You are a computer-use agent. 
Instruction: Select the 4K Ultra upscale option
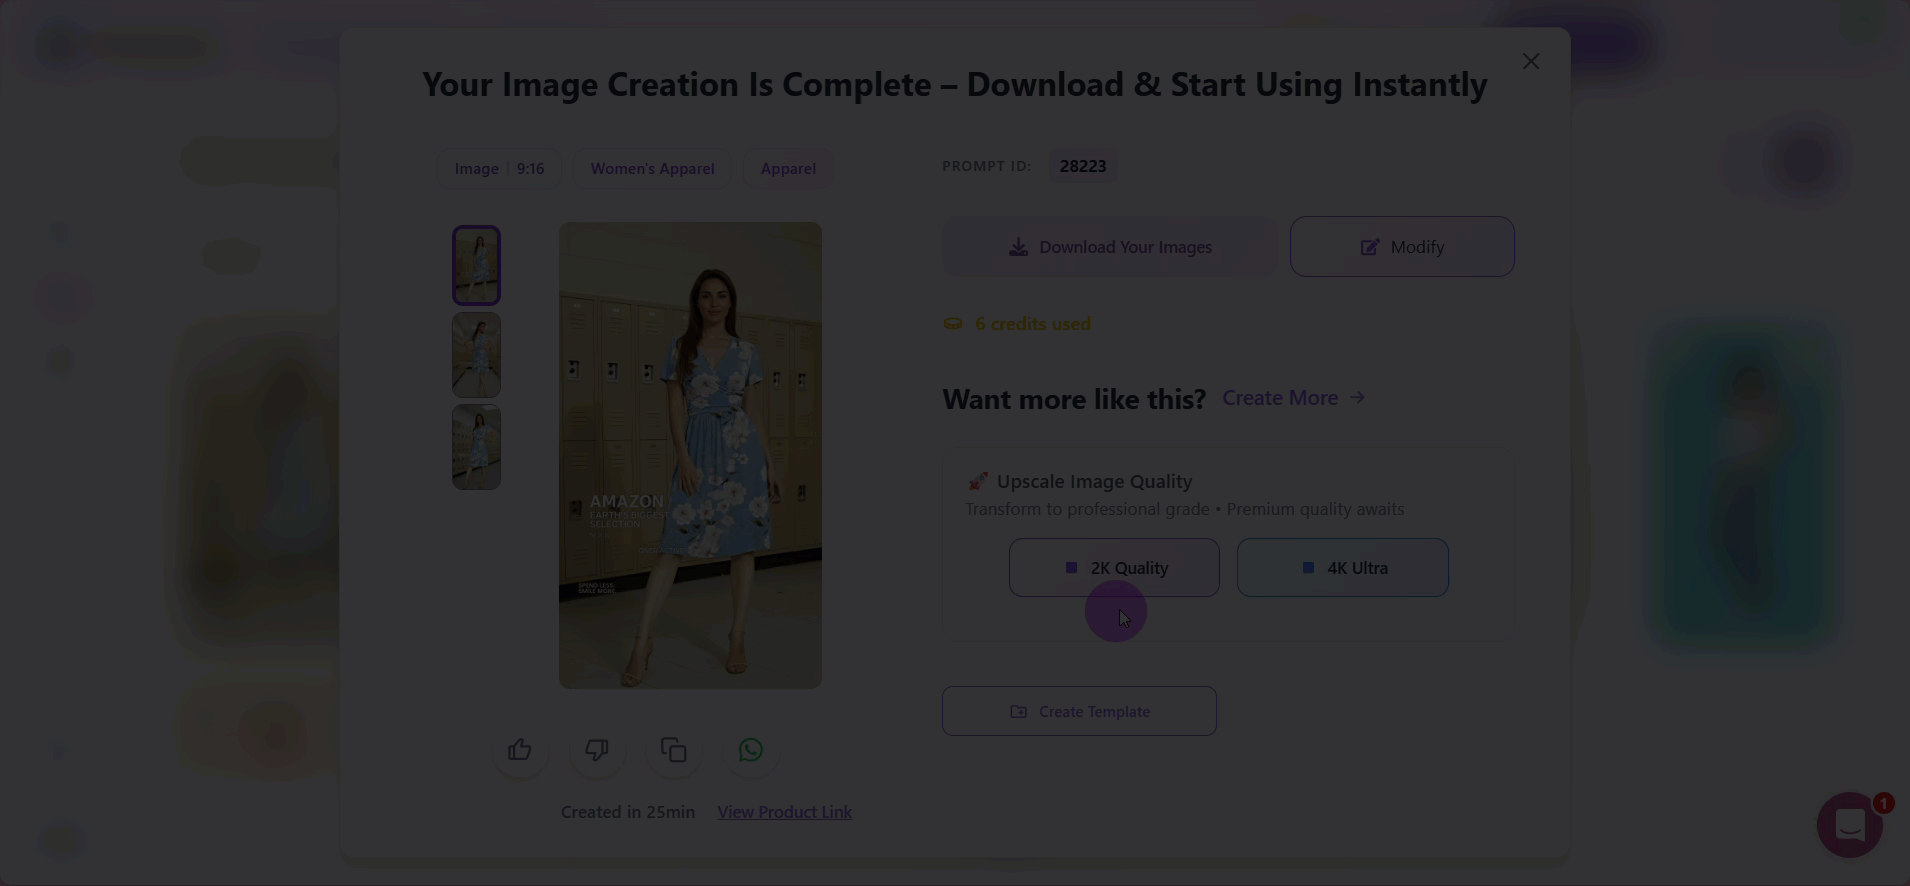click(1342, 568)
